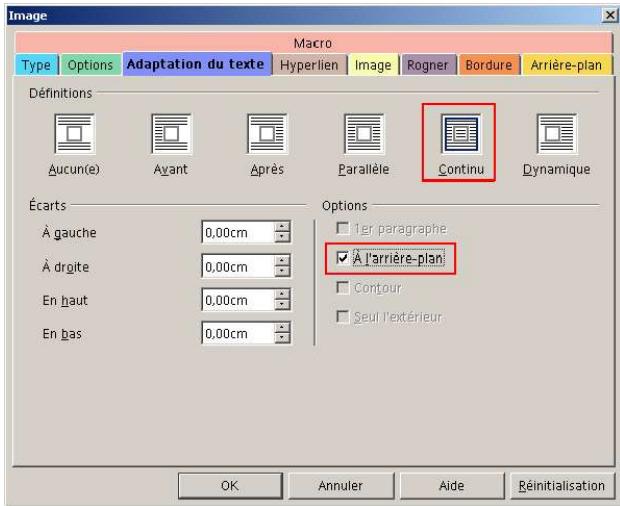Close the Image dialog window
This screenshot has height=506, width=620.
(x=610, y=15)
